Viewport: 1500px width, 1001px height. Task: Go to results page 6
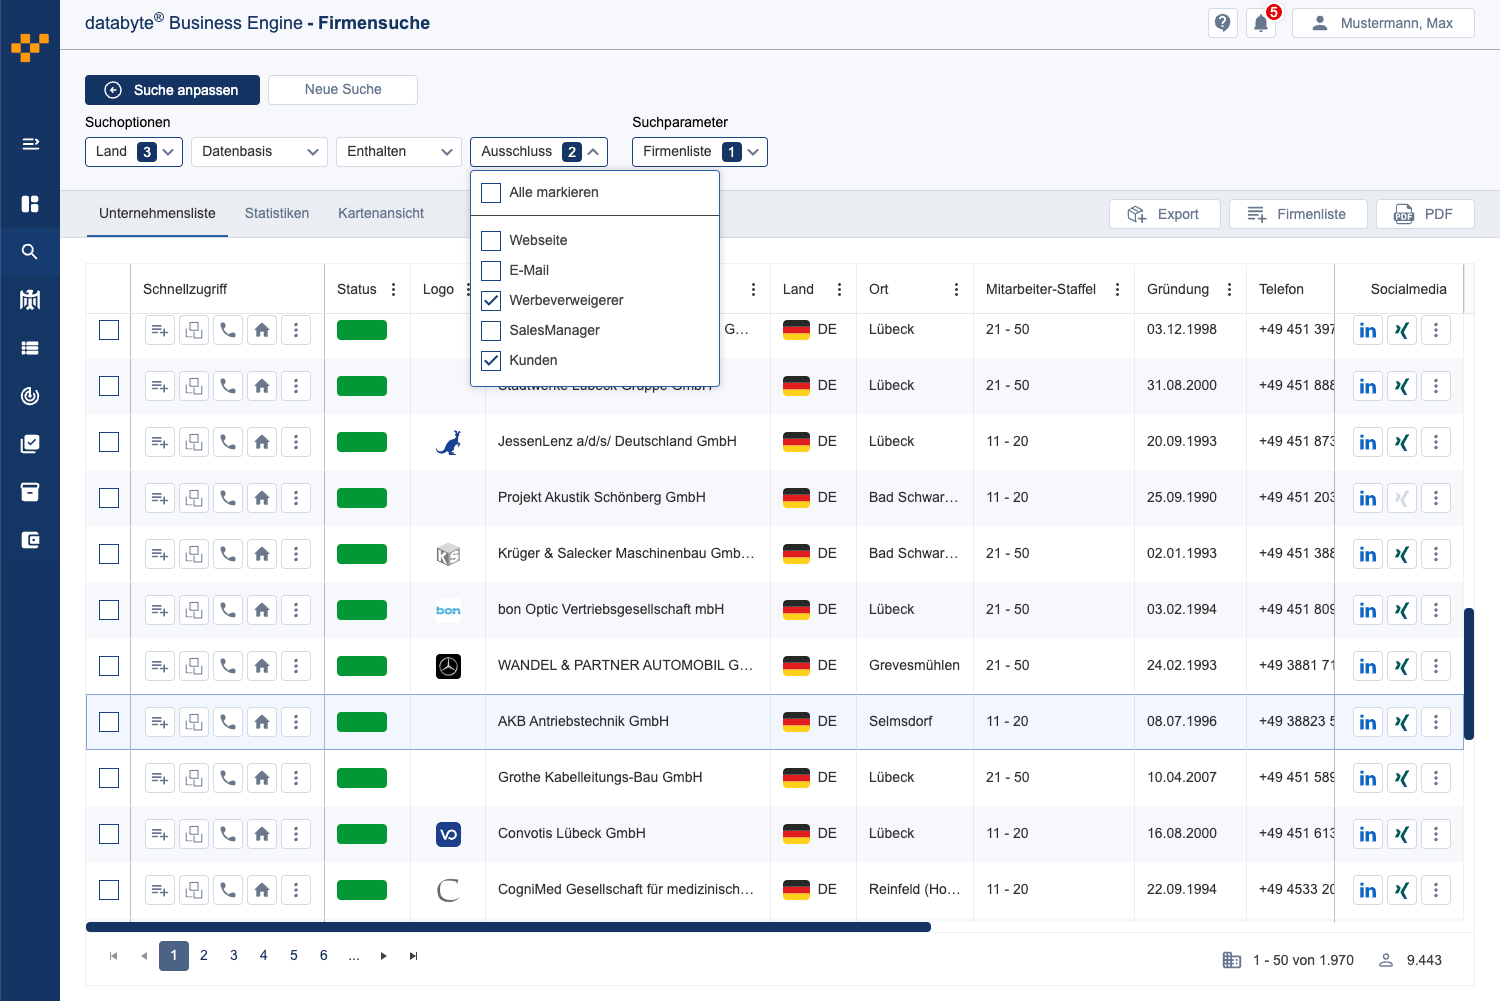click(x=324, y=955)
